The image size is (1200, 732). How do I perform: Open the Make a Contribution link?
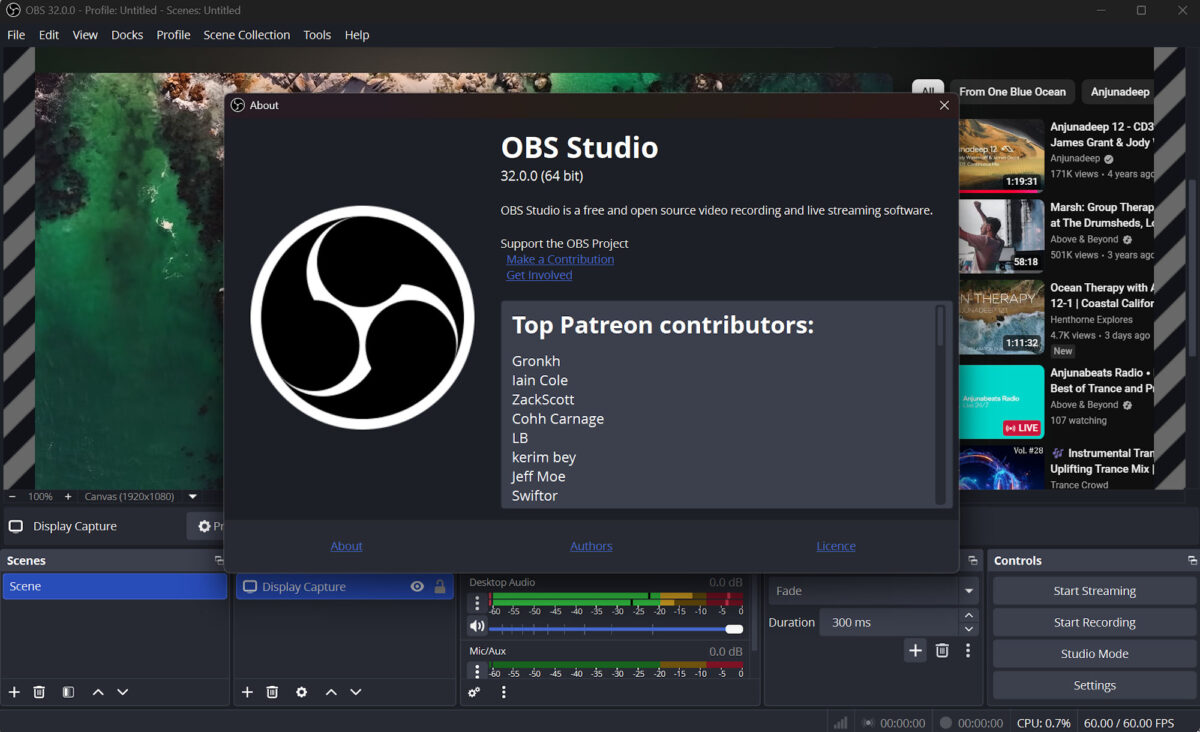[x=559, y=258]
